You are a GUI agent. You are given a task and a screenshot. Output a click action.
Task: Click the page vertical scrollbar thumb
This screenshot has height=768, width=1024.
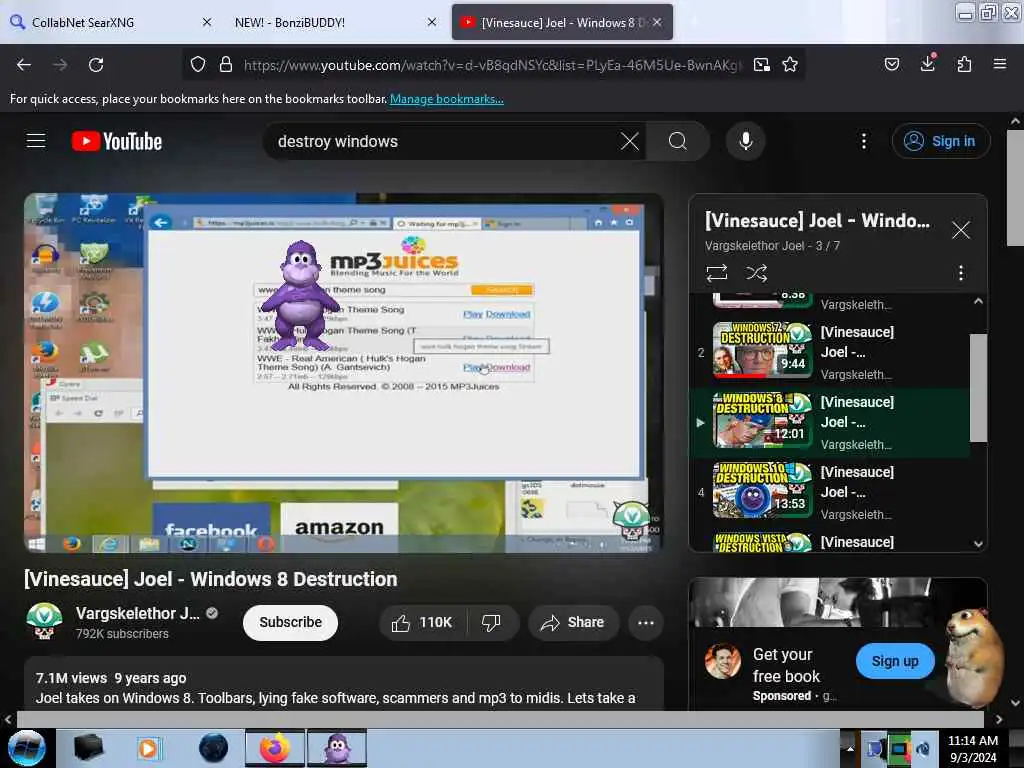tap(1015, 188)
